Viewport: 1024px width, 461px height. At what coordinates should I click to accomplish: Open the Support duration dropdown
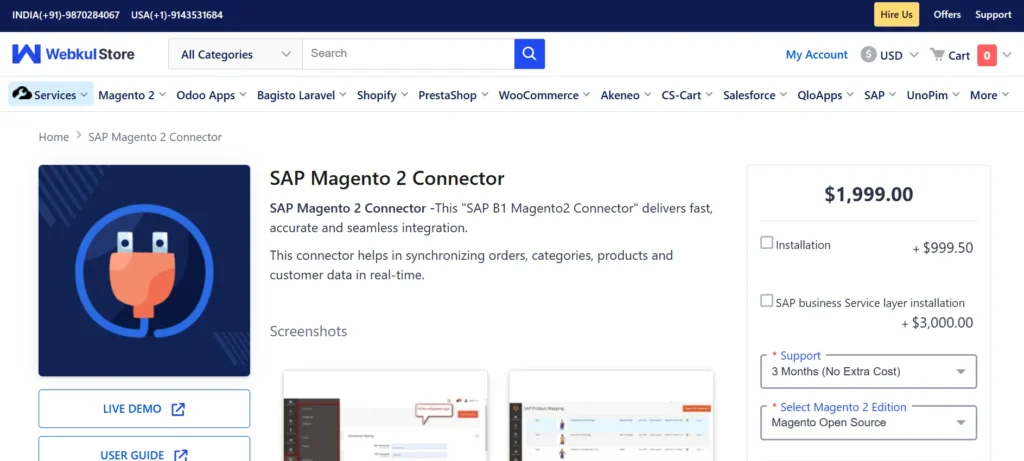tap(869, 372)
